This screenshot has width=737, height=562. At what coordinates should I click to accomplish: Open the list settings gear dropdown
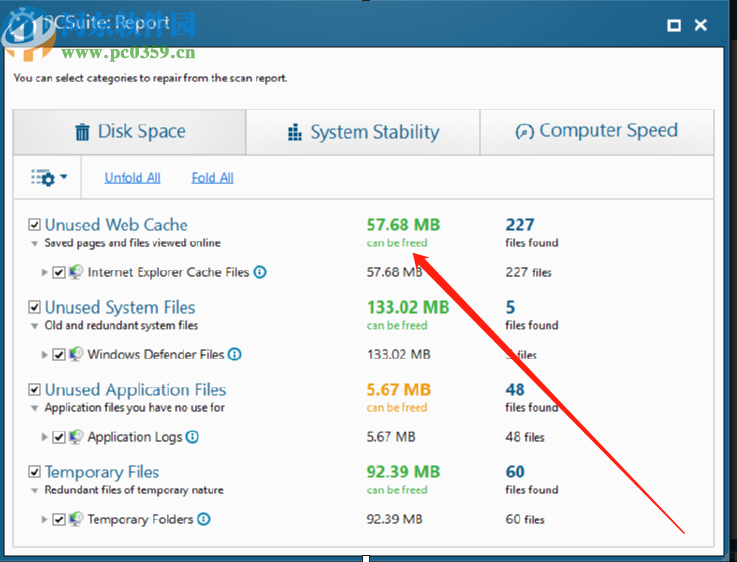[48, 178]
